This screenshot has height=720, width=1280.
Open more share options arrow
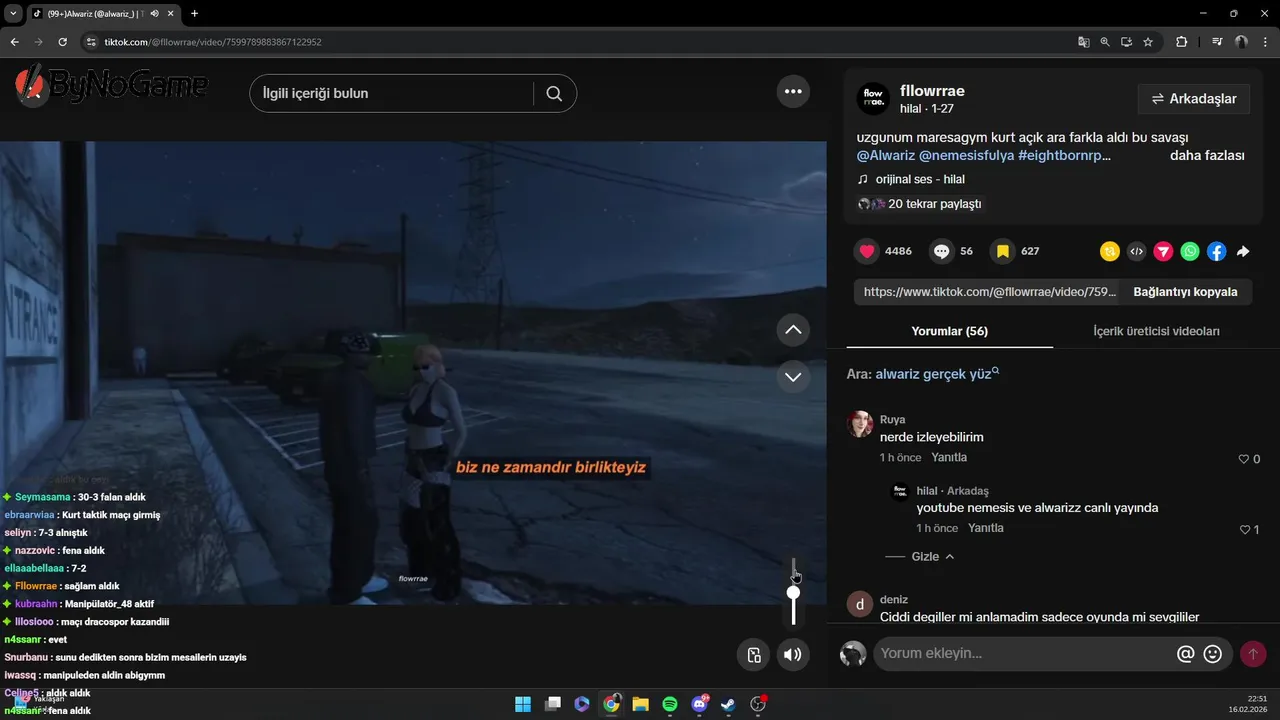[x=1243, y=252]
